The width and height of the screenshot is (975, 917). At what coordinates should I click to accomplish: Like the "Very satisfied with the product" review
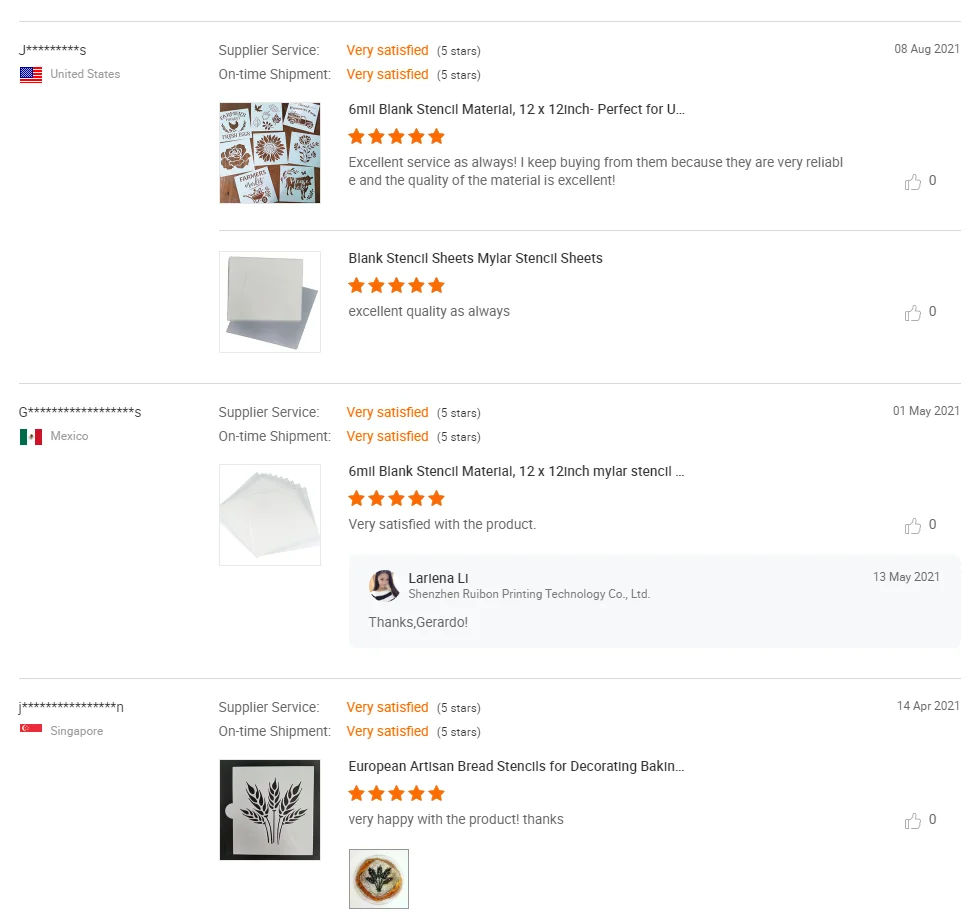click(x=912, y=526)
